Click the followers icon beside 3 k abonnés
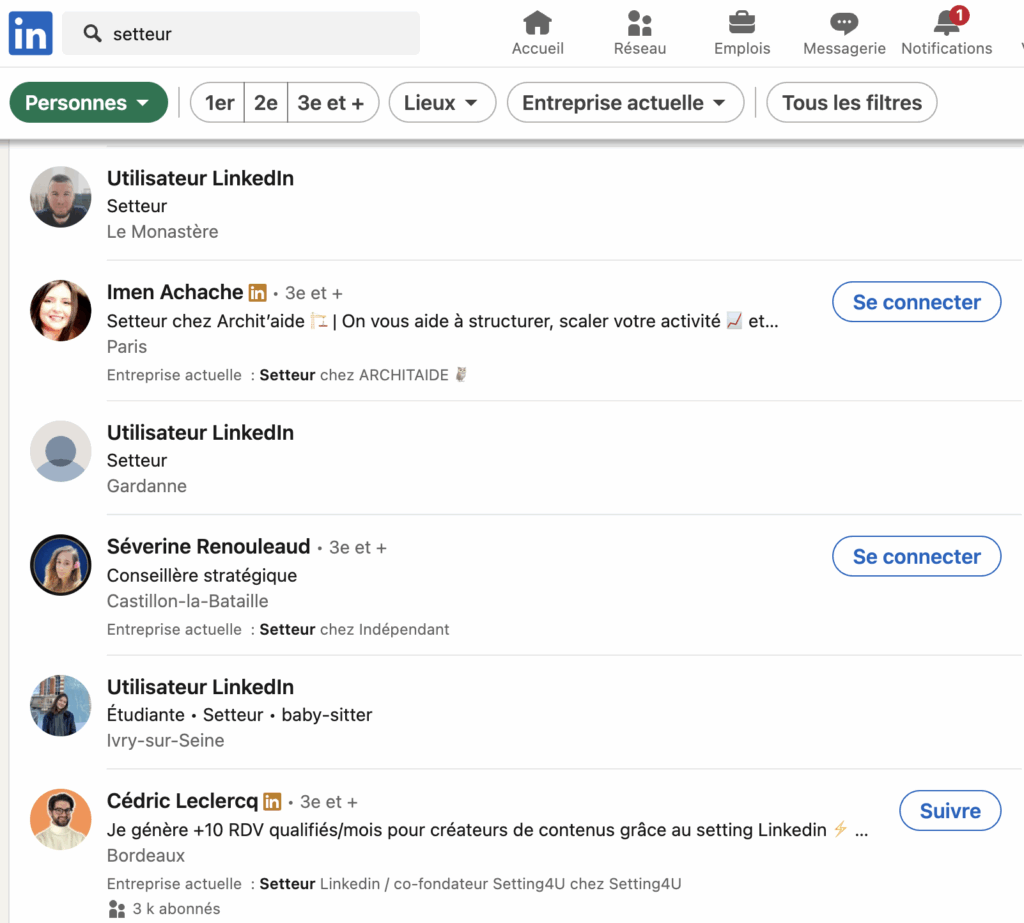Image resolution: width=1024 pixels, height=923 pixels. click(117, 909)
